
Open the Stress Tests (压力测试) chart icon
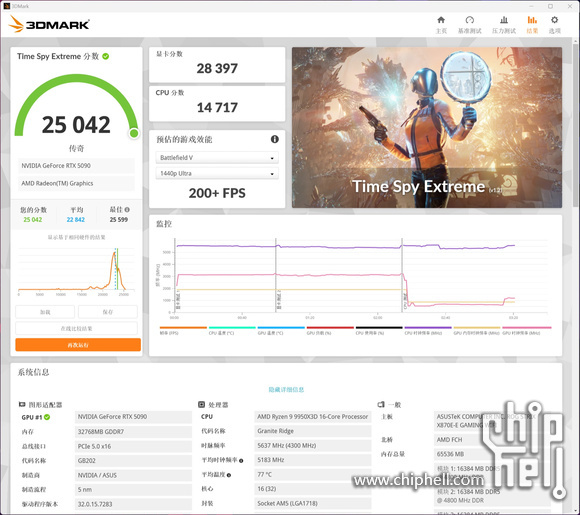[x=504, y=20]
